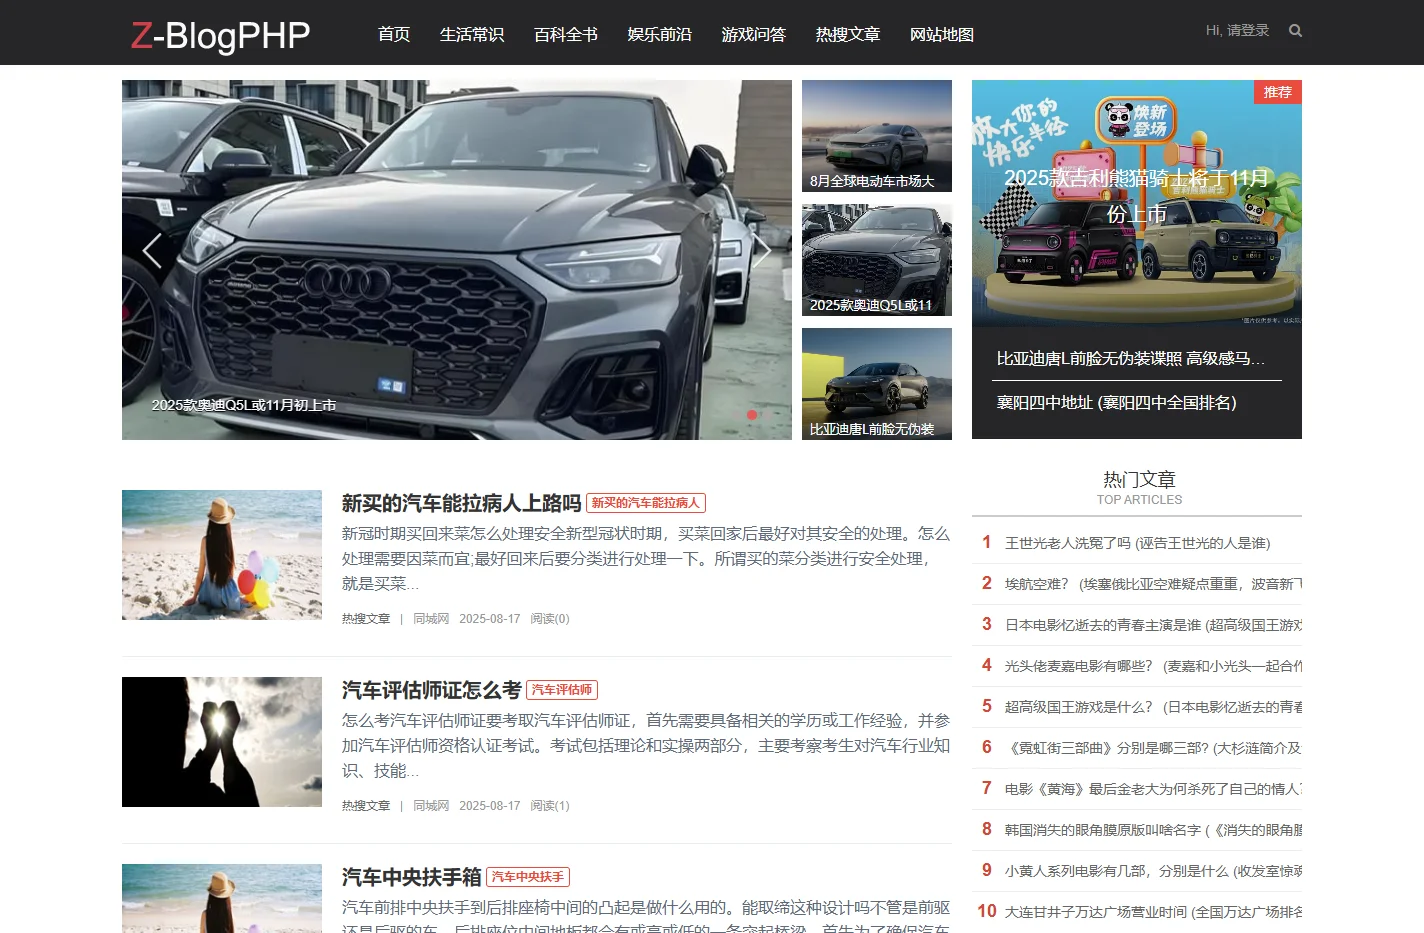Open 热搜文章 in the navigation bar

pyautogui.click(x=848, y=34)
